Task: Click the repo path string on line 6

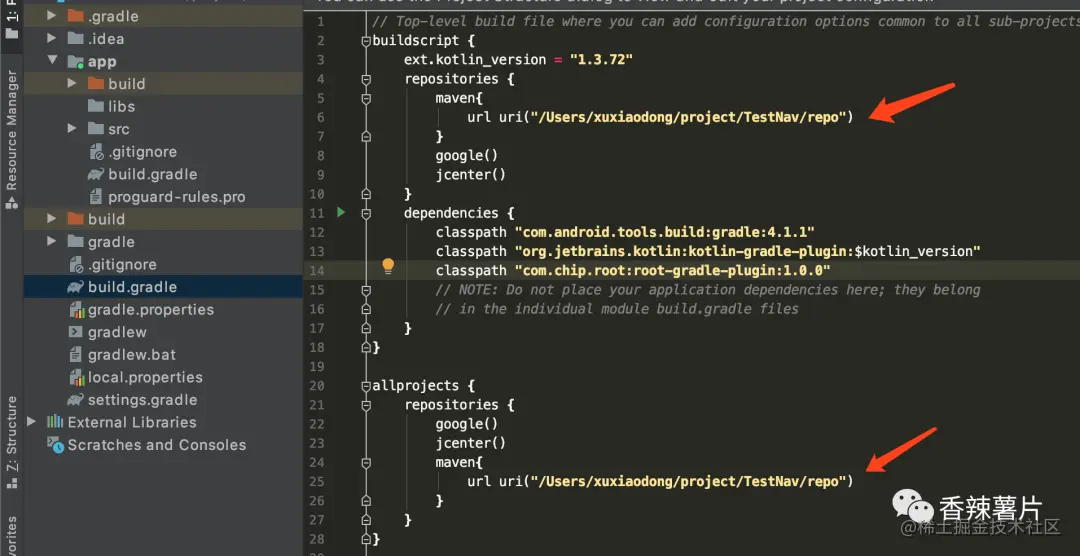Action: tap(687, 117)
